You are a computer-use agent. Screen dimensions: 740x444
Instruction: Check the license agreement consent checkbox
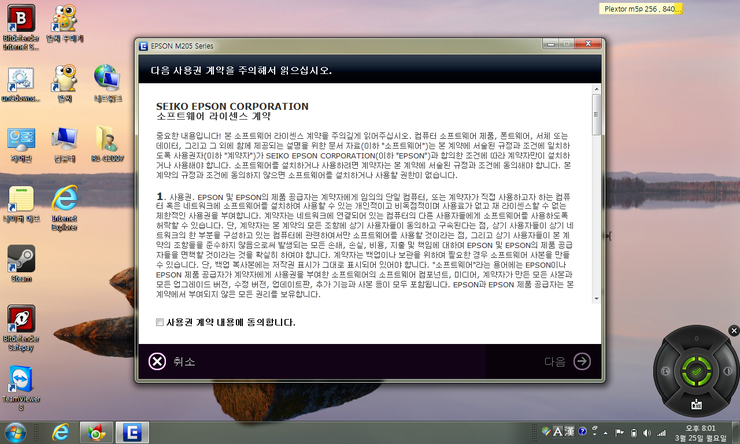pyautogui.click(x=160, y=323)
